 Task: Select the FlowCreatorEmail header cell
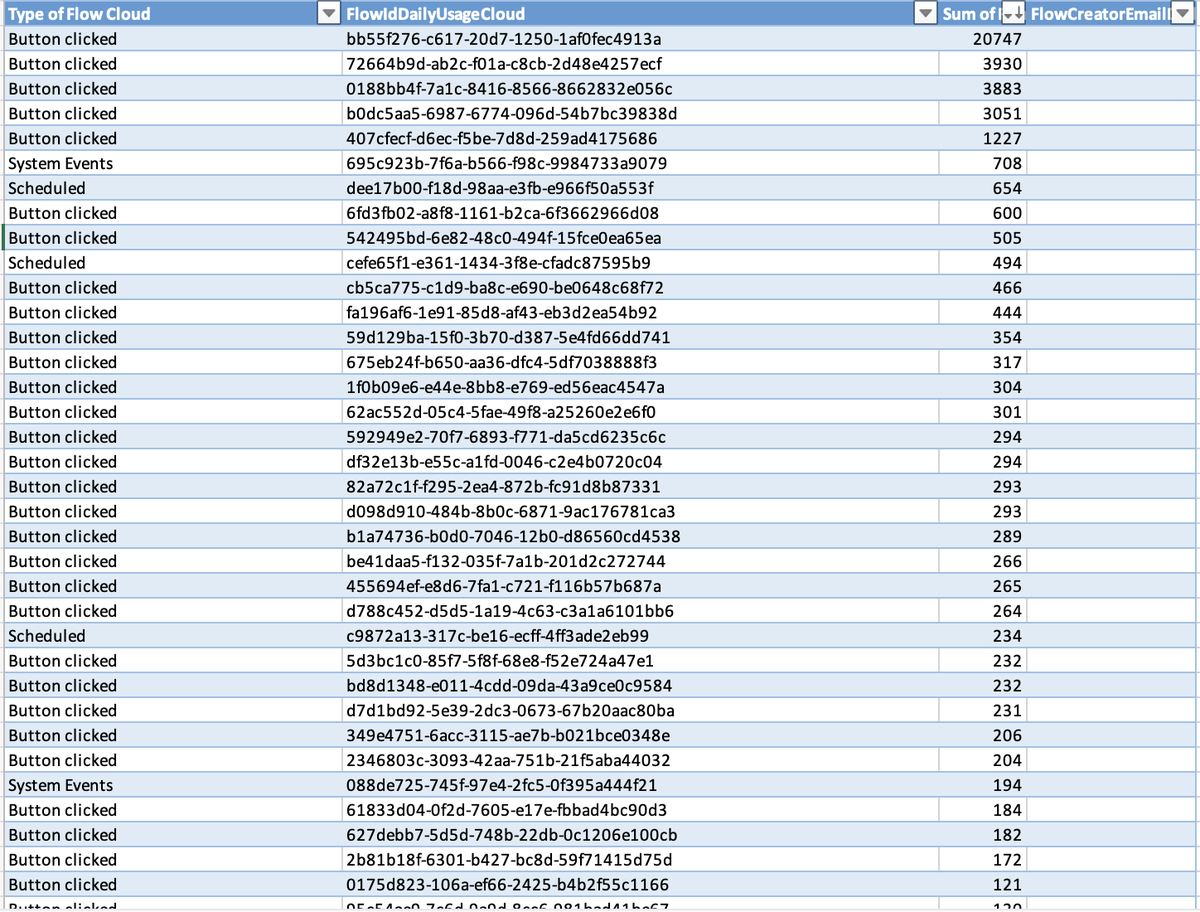point(1112,13)
